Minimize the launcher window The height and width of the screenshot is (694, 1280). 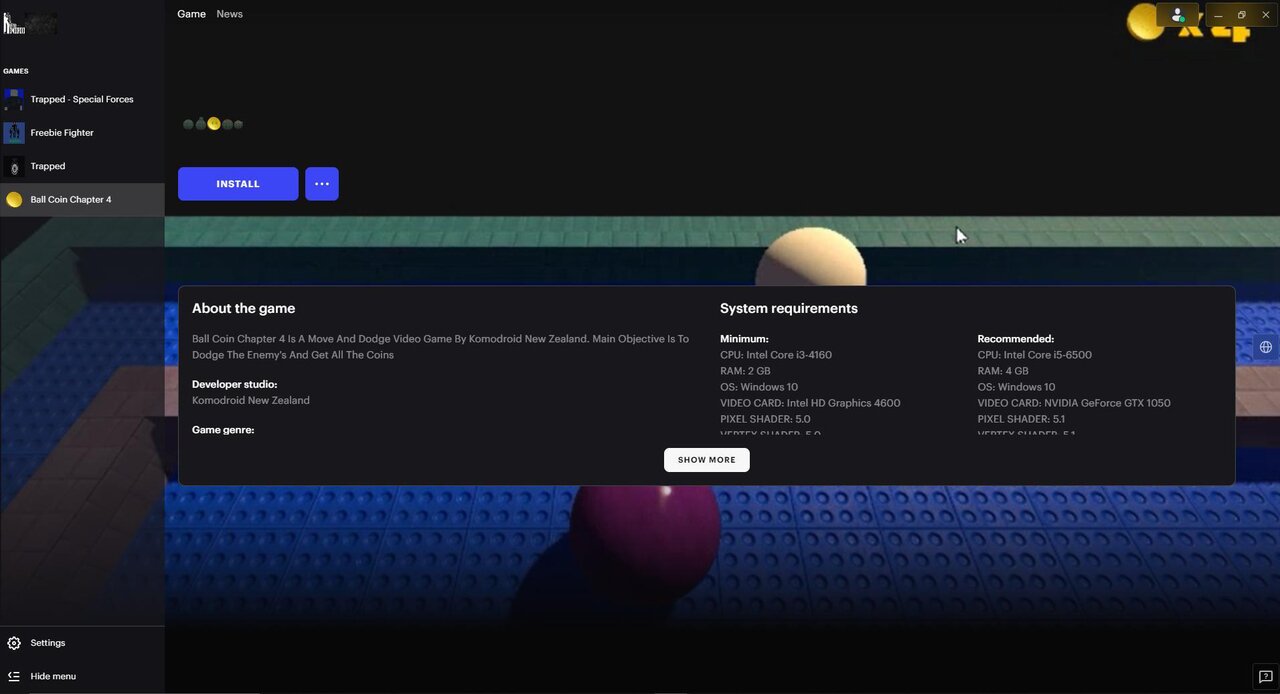click(1218, 15)
